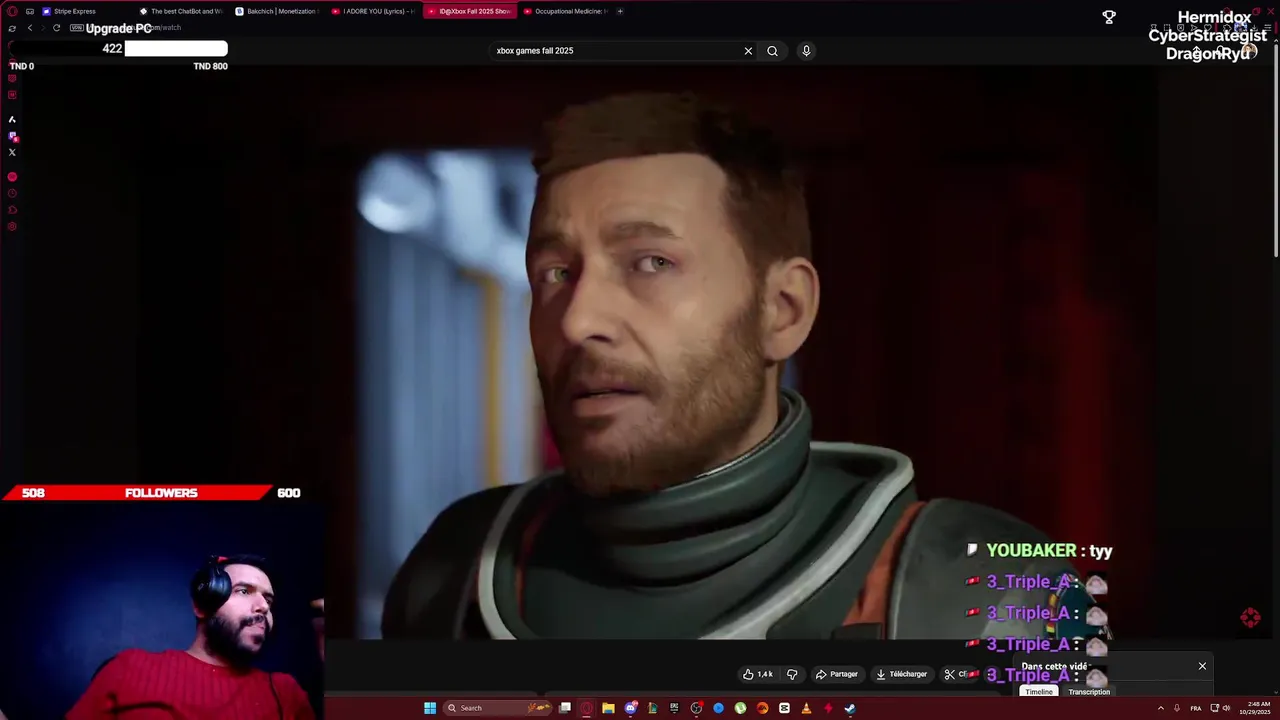The width and height of the screenshot is (1280, 720).
Task: Open Opera GX from the taskbar
Action: (587, 708)
